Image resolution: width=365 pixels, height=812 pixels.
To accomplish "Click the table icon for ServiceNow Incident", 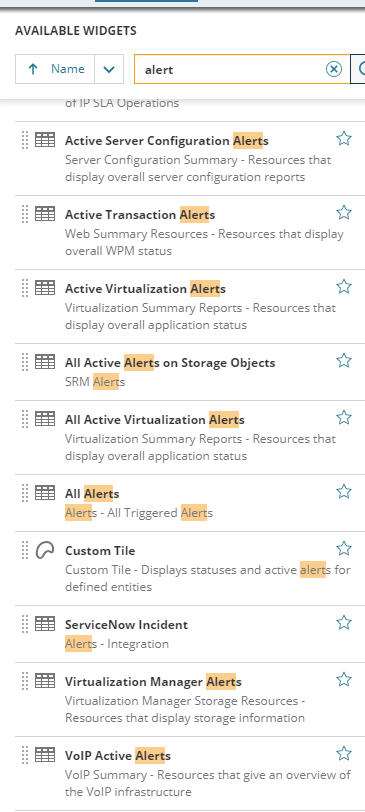I will 45,624.
